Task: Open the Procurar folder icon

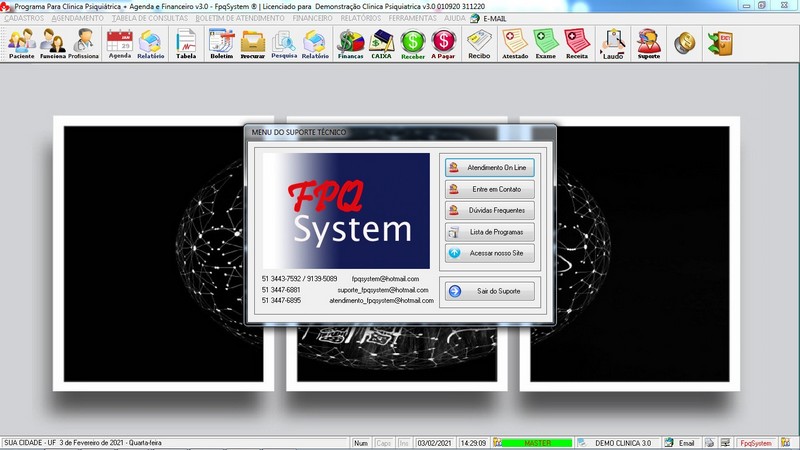Action: (x=253, y=44)
